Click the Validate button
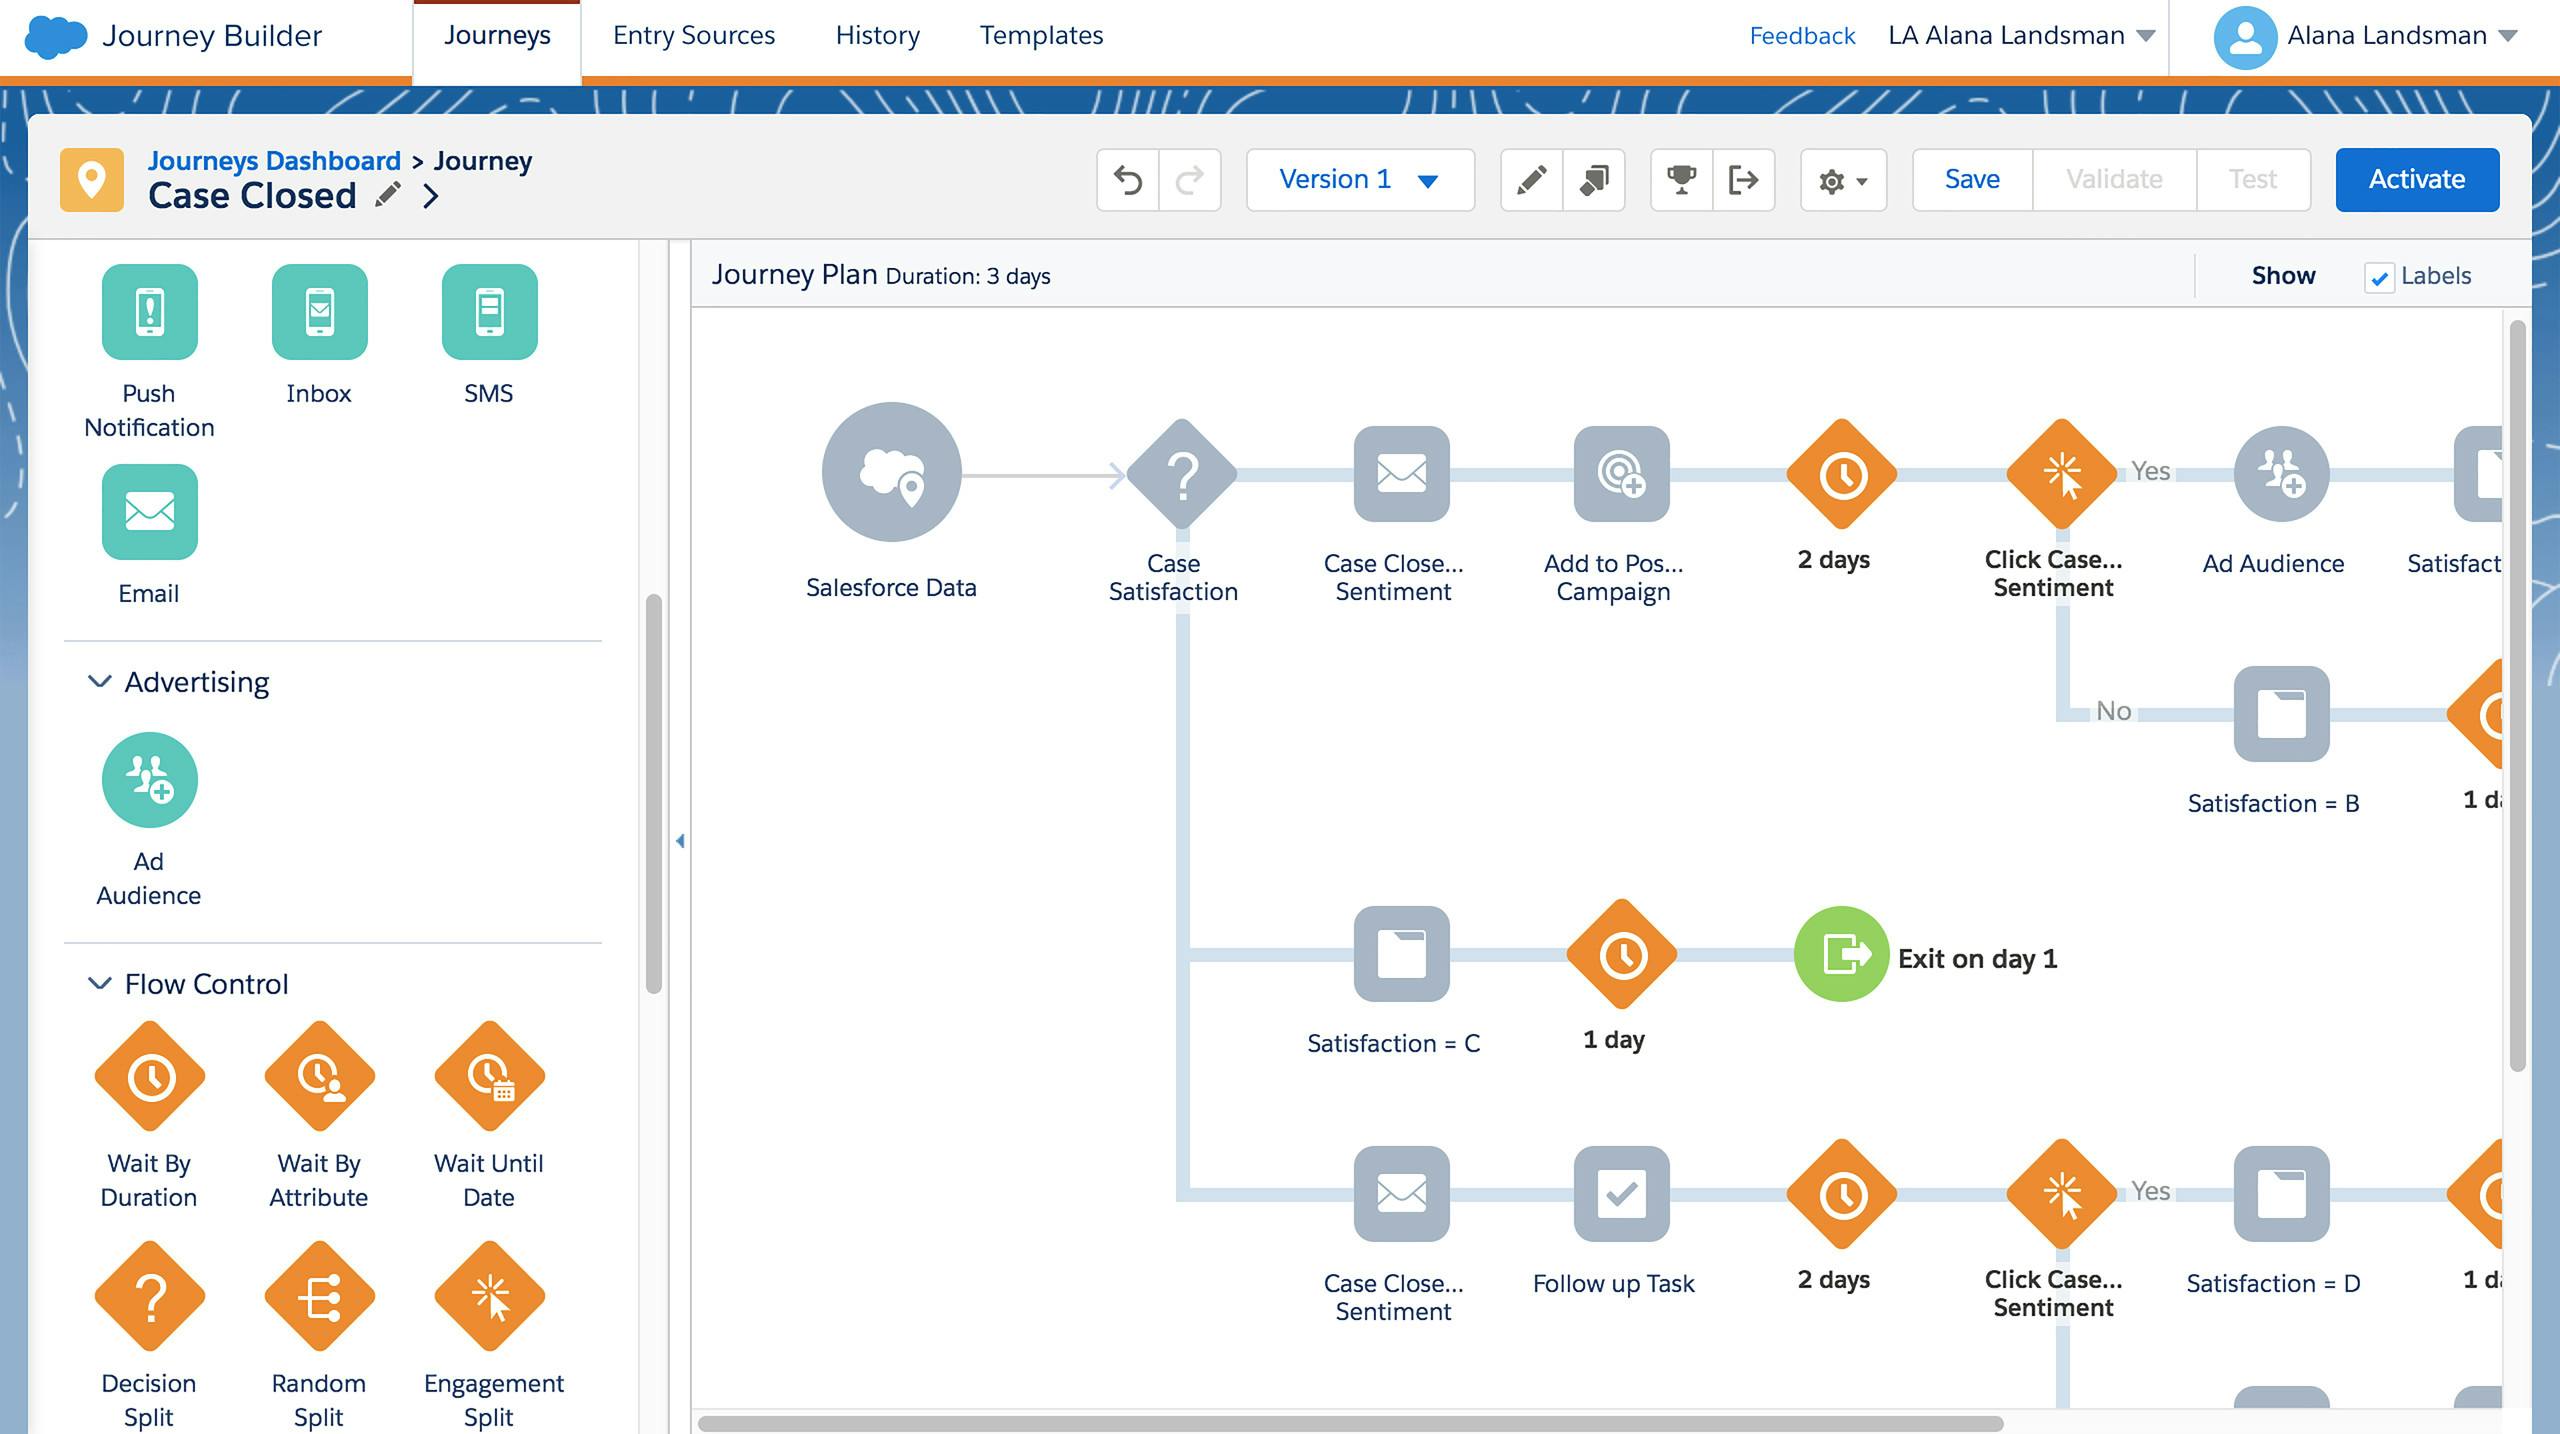The image size is (2560, 1434). [x=2114, y=180]
